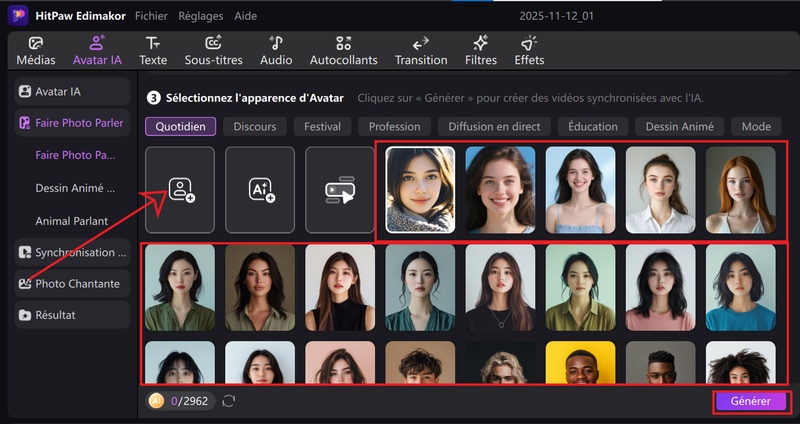Select the woman avatar on peach background
The image size is (800, 424).
(x=340, y=362)
